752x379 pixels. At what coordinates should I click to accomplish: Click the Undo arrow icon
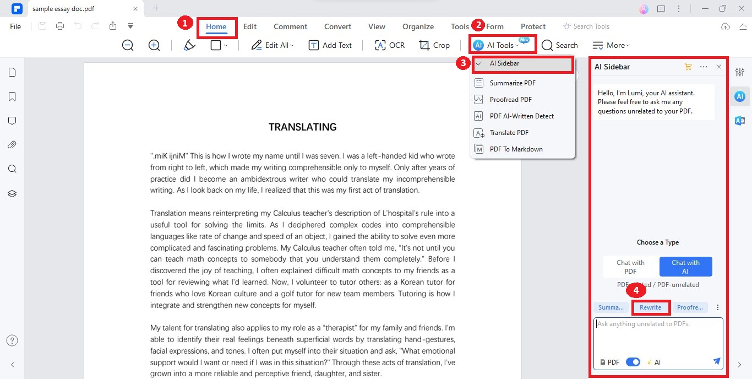[x=78, y=26]
